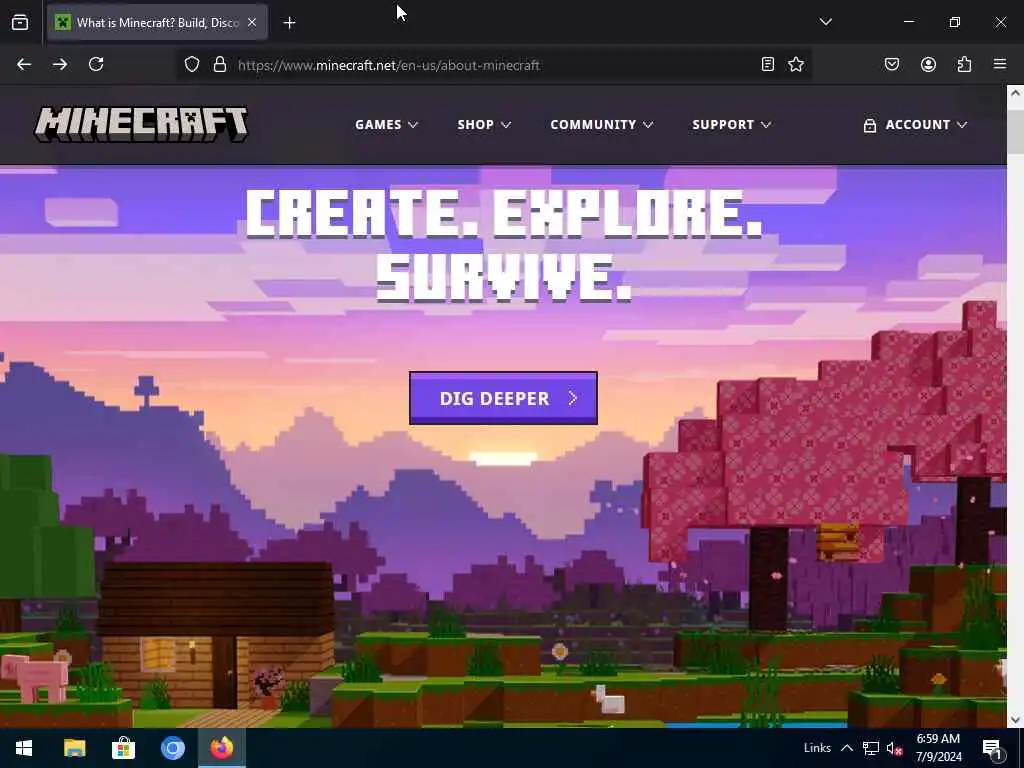Open Microsoft Store from the taskbar
The image size is (1024, 768).
tap(123, 748)
